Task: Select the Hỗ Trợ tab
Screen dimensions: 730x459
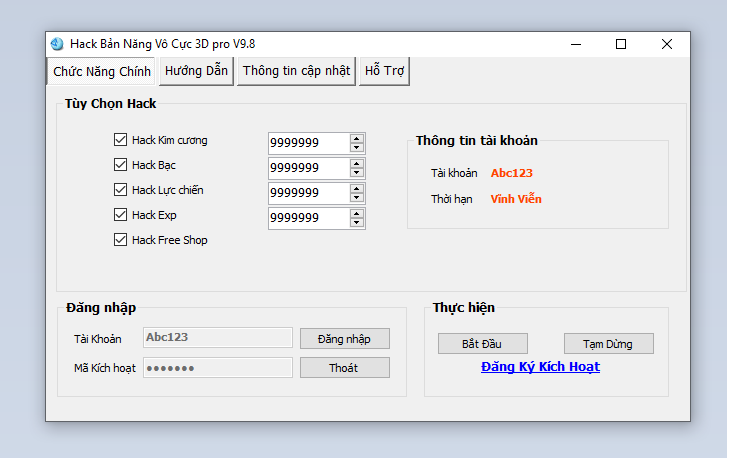Action: [385, 71]
